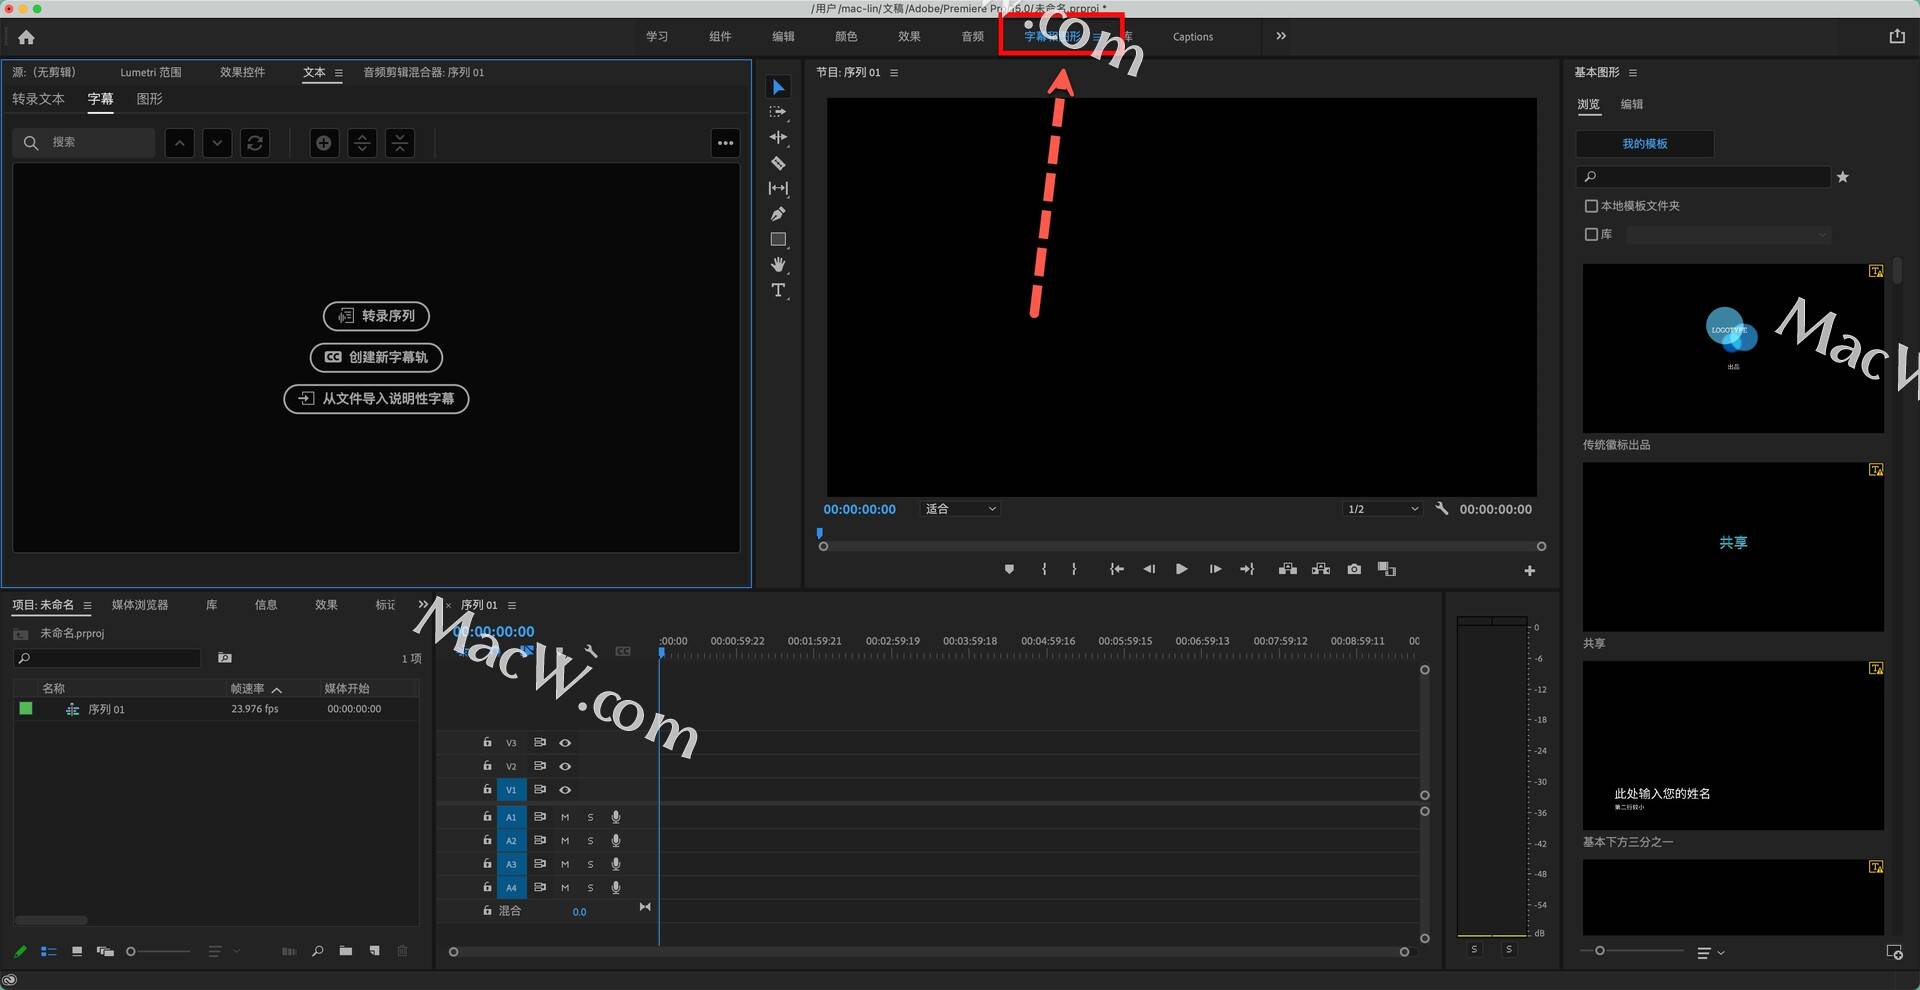1920x990 pixels.
Task: Select the Track Select Forward tool
Action: click(778, 112)
